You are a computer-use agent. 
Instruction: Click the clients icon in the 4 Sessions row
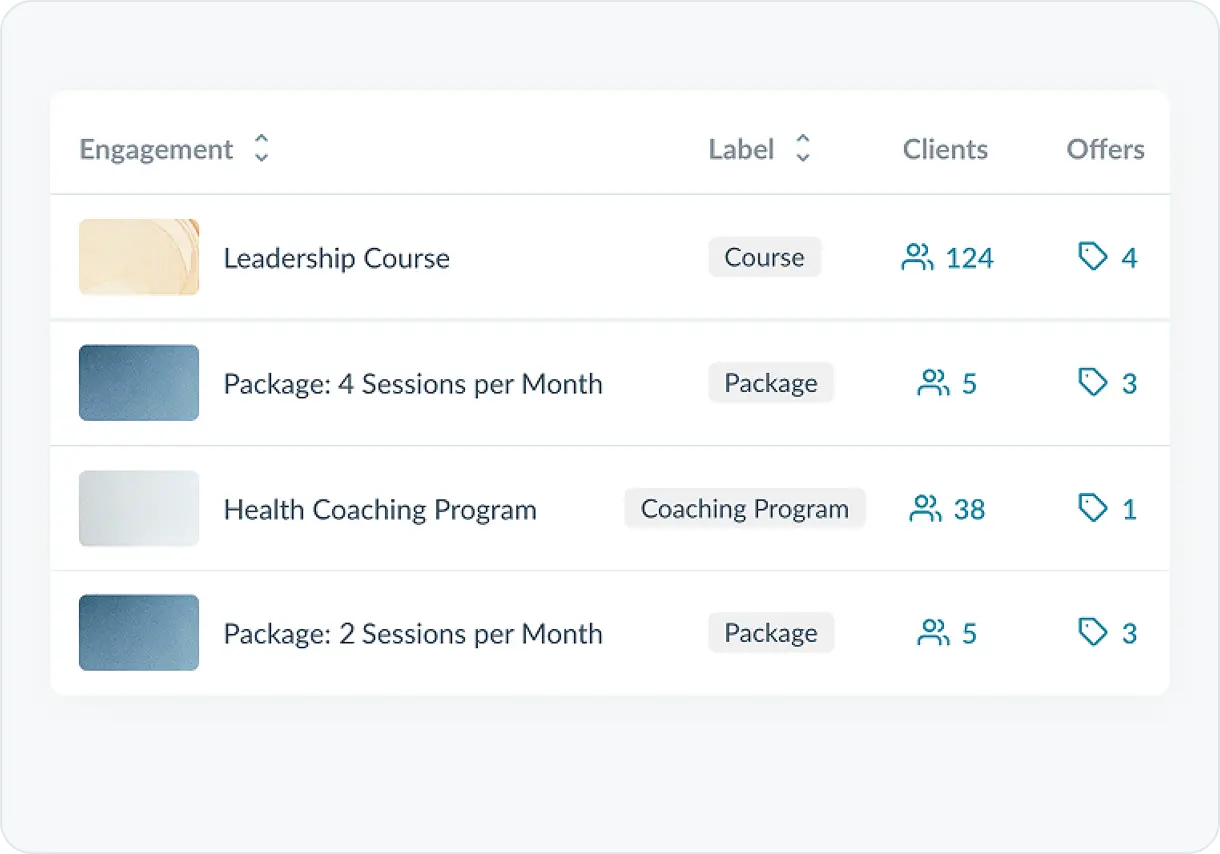[933, 383]
